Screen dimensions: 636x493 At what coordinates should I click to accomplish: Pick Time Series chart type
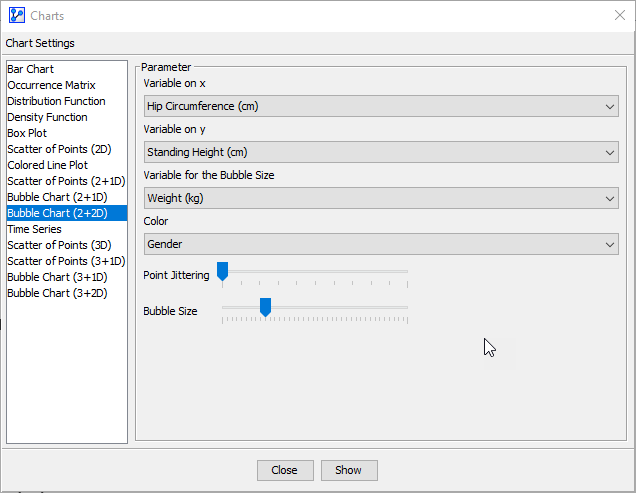pos(34,229)
